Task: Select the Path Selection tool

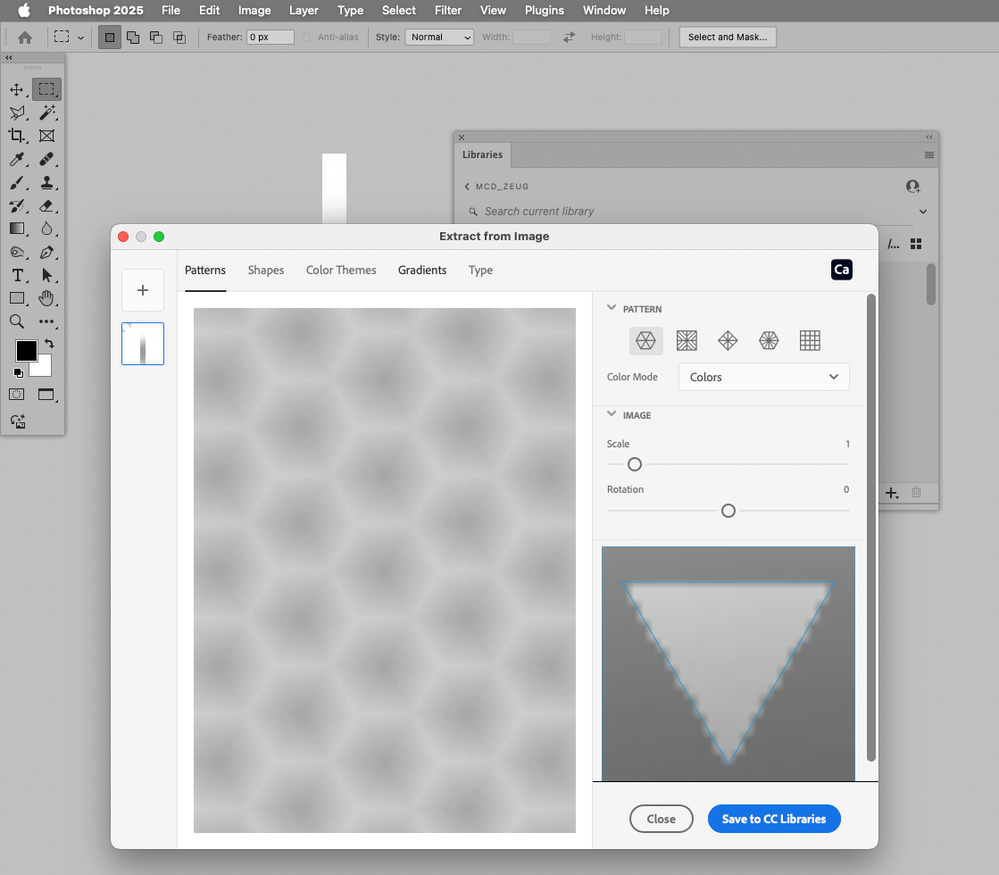Action: click(47, 275)
